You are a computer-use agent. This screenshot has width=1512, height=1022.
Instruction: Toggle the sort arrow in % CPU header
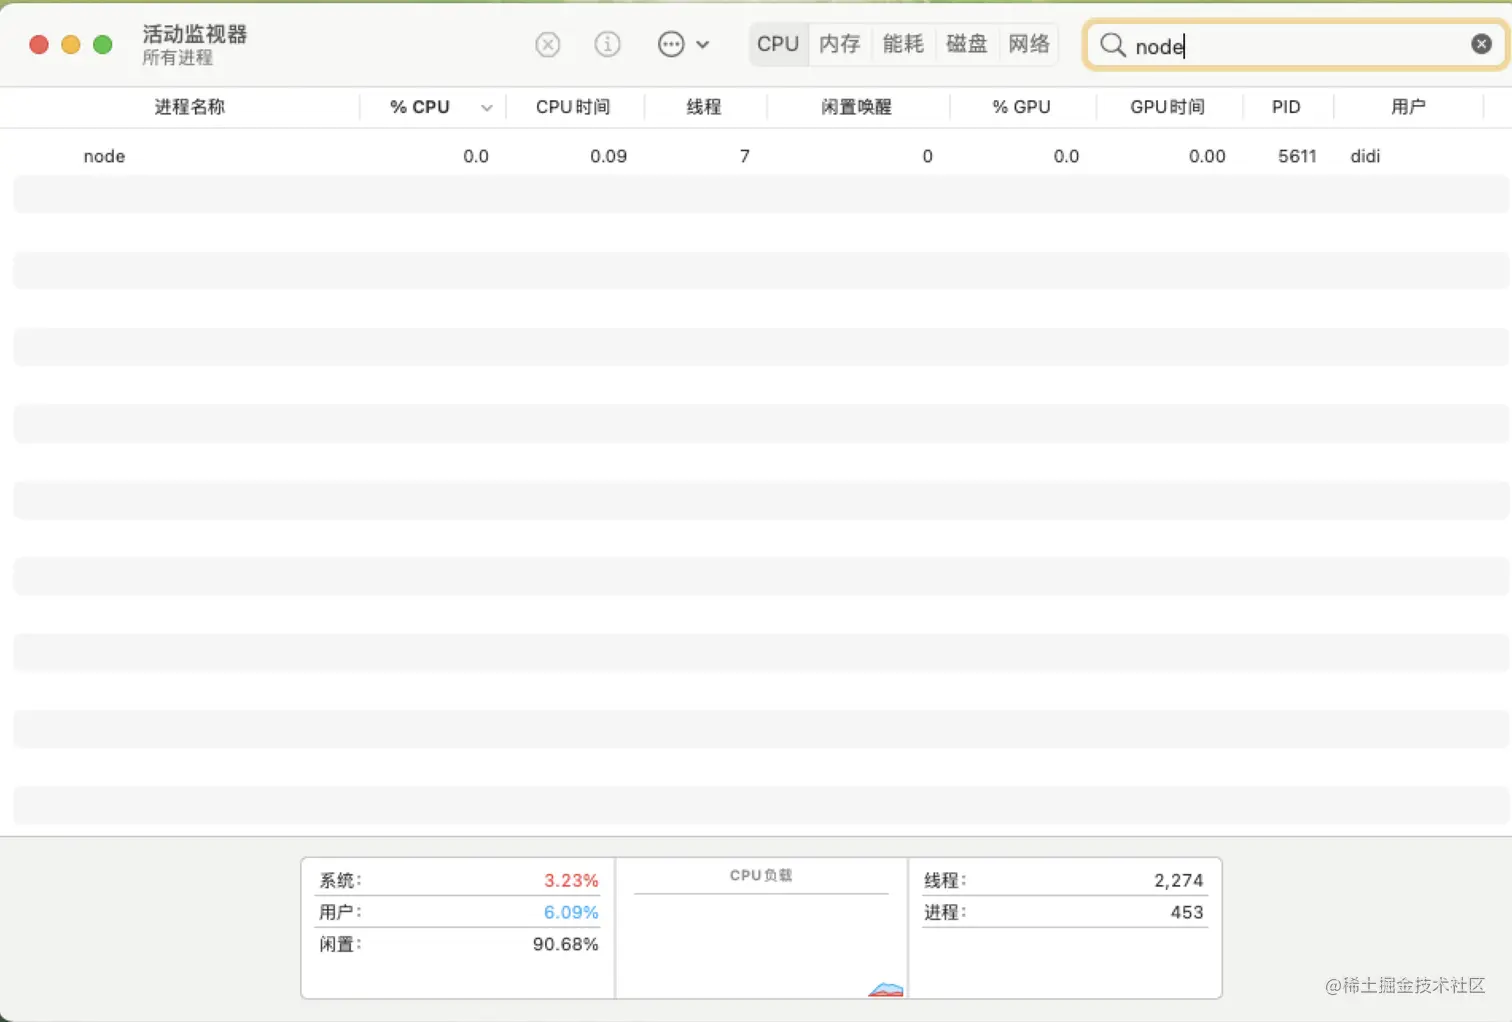[487, 108]
